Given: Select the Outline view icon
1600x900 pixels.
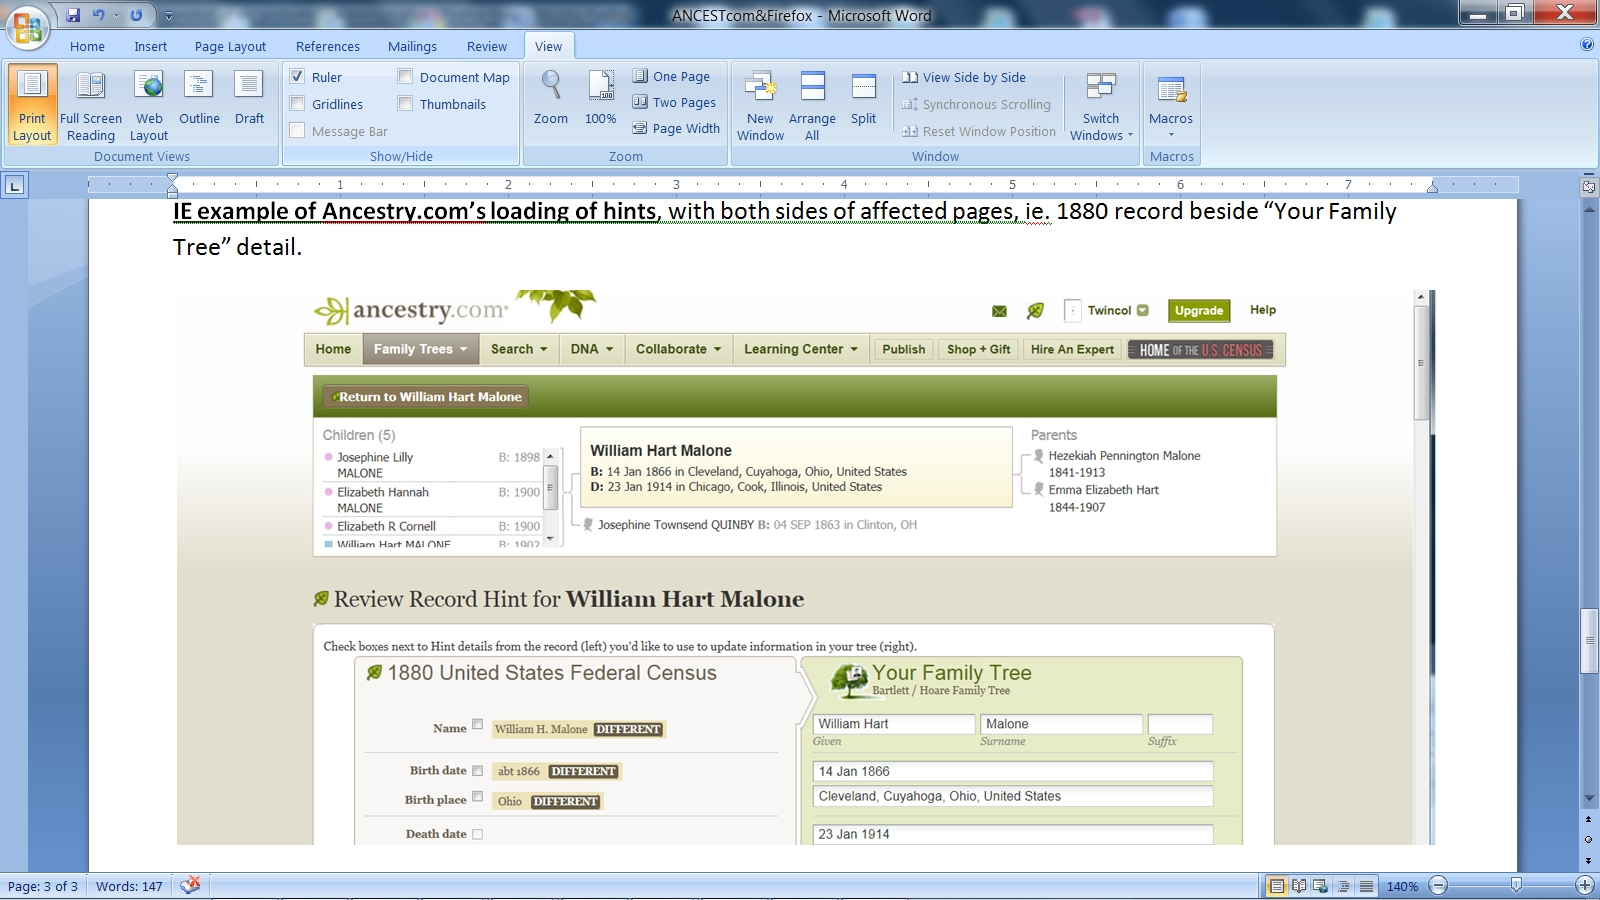Looking at the screenshot, I should 199,99.
